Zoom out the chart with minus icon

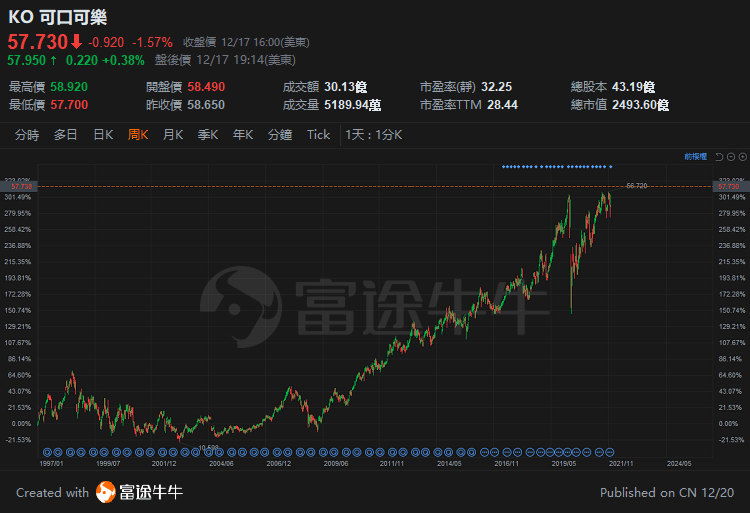(731, 157)
